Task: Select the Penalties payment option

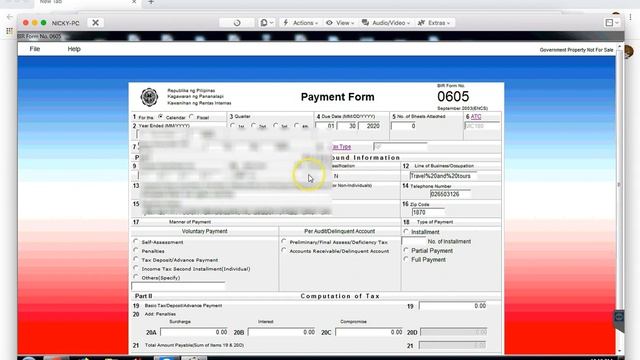Action: 136,251
